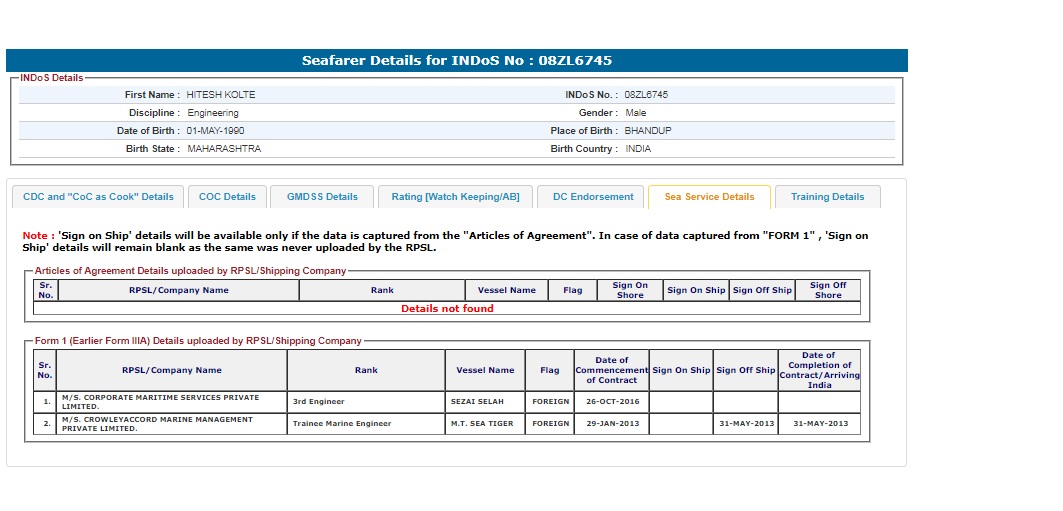Open Rating [Watch Keeping/AB] tab
This screenshot has width=1063, height=511.
pyautogui.click(x=455, y=197)
